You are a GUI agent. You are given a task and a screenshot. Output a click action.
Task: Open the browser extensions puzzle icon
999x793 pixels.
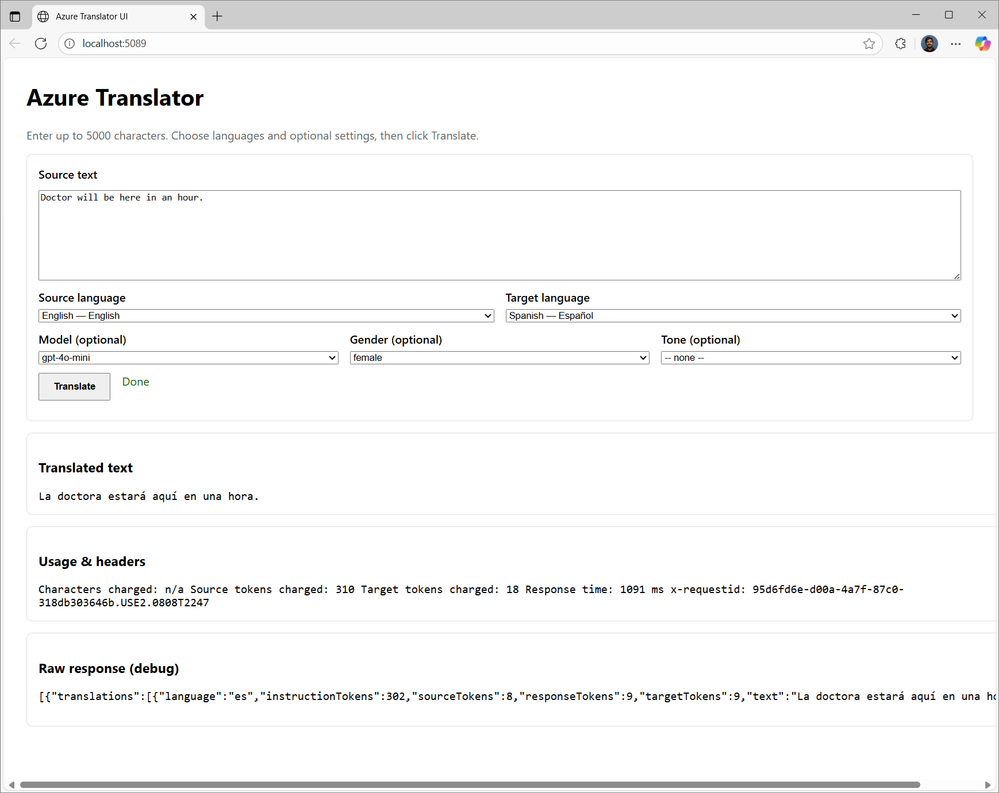(x=900, y=43)
